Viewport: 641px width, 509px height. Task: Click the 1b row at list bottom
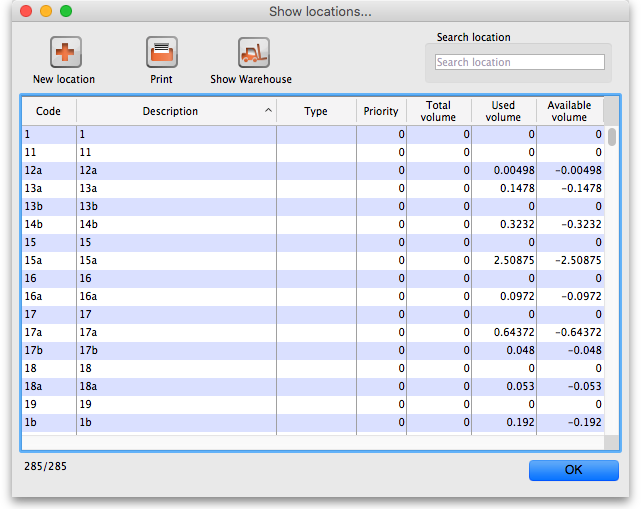click(300, 422)
